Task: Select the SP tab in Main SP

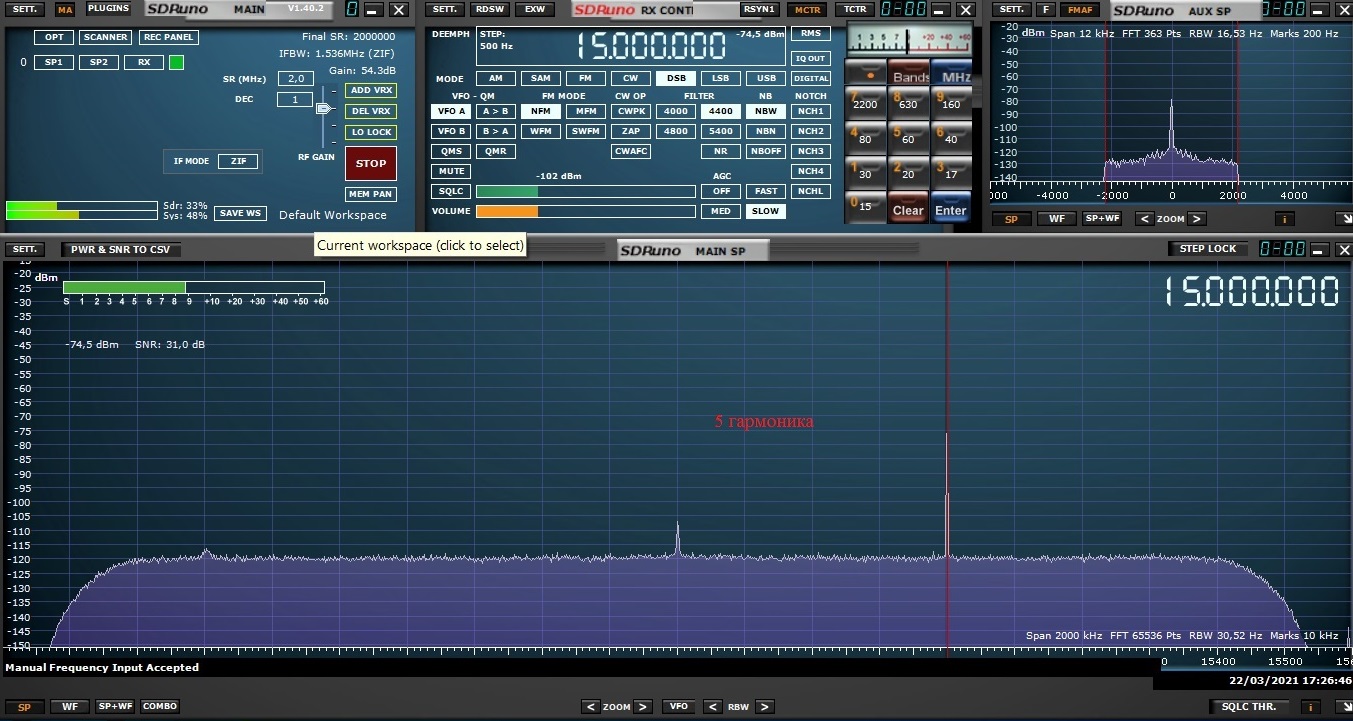Action: coord(24,707)
